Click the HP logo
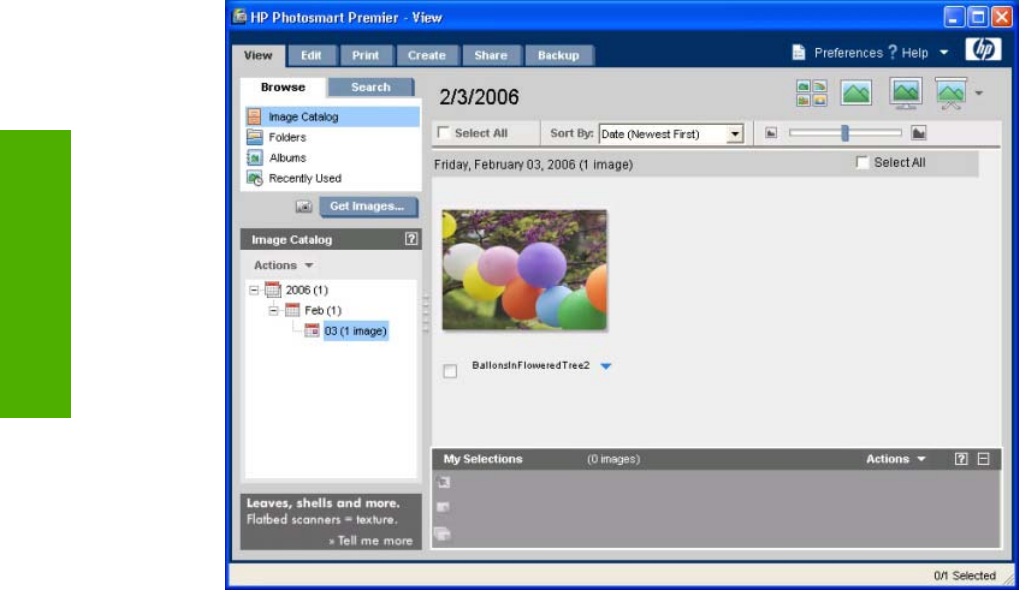1019x590 pixels. coord(983,49)
